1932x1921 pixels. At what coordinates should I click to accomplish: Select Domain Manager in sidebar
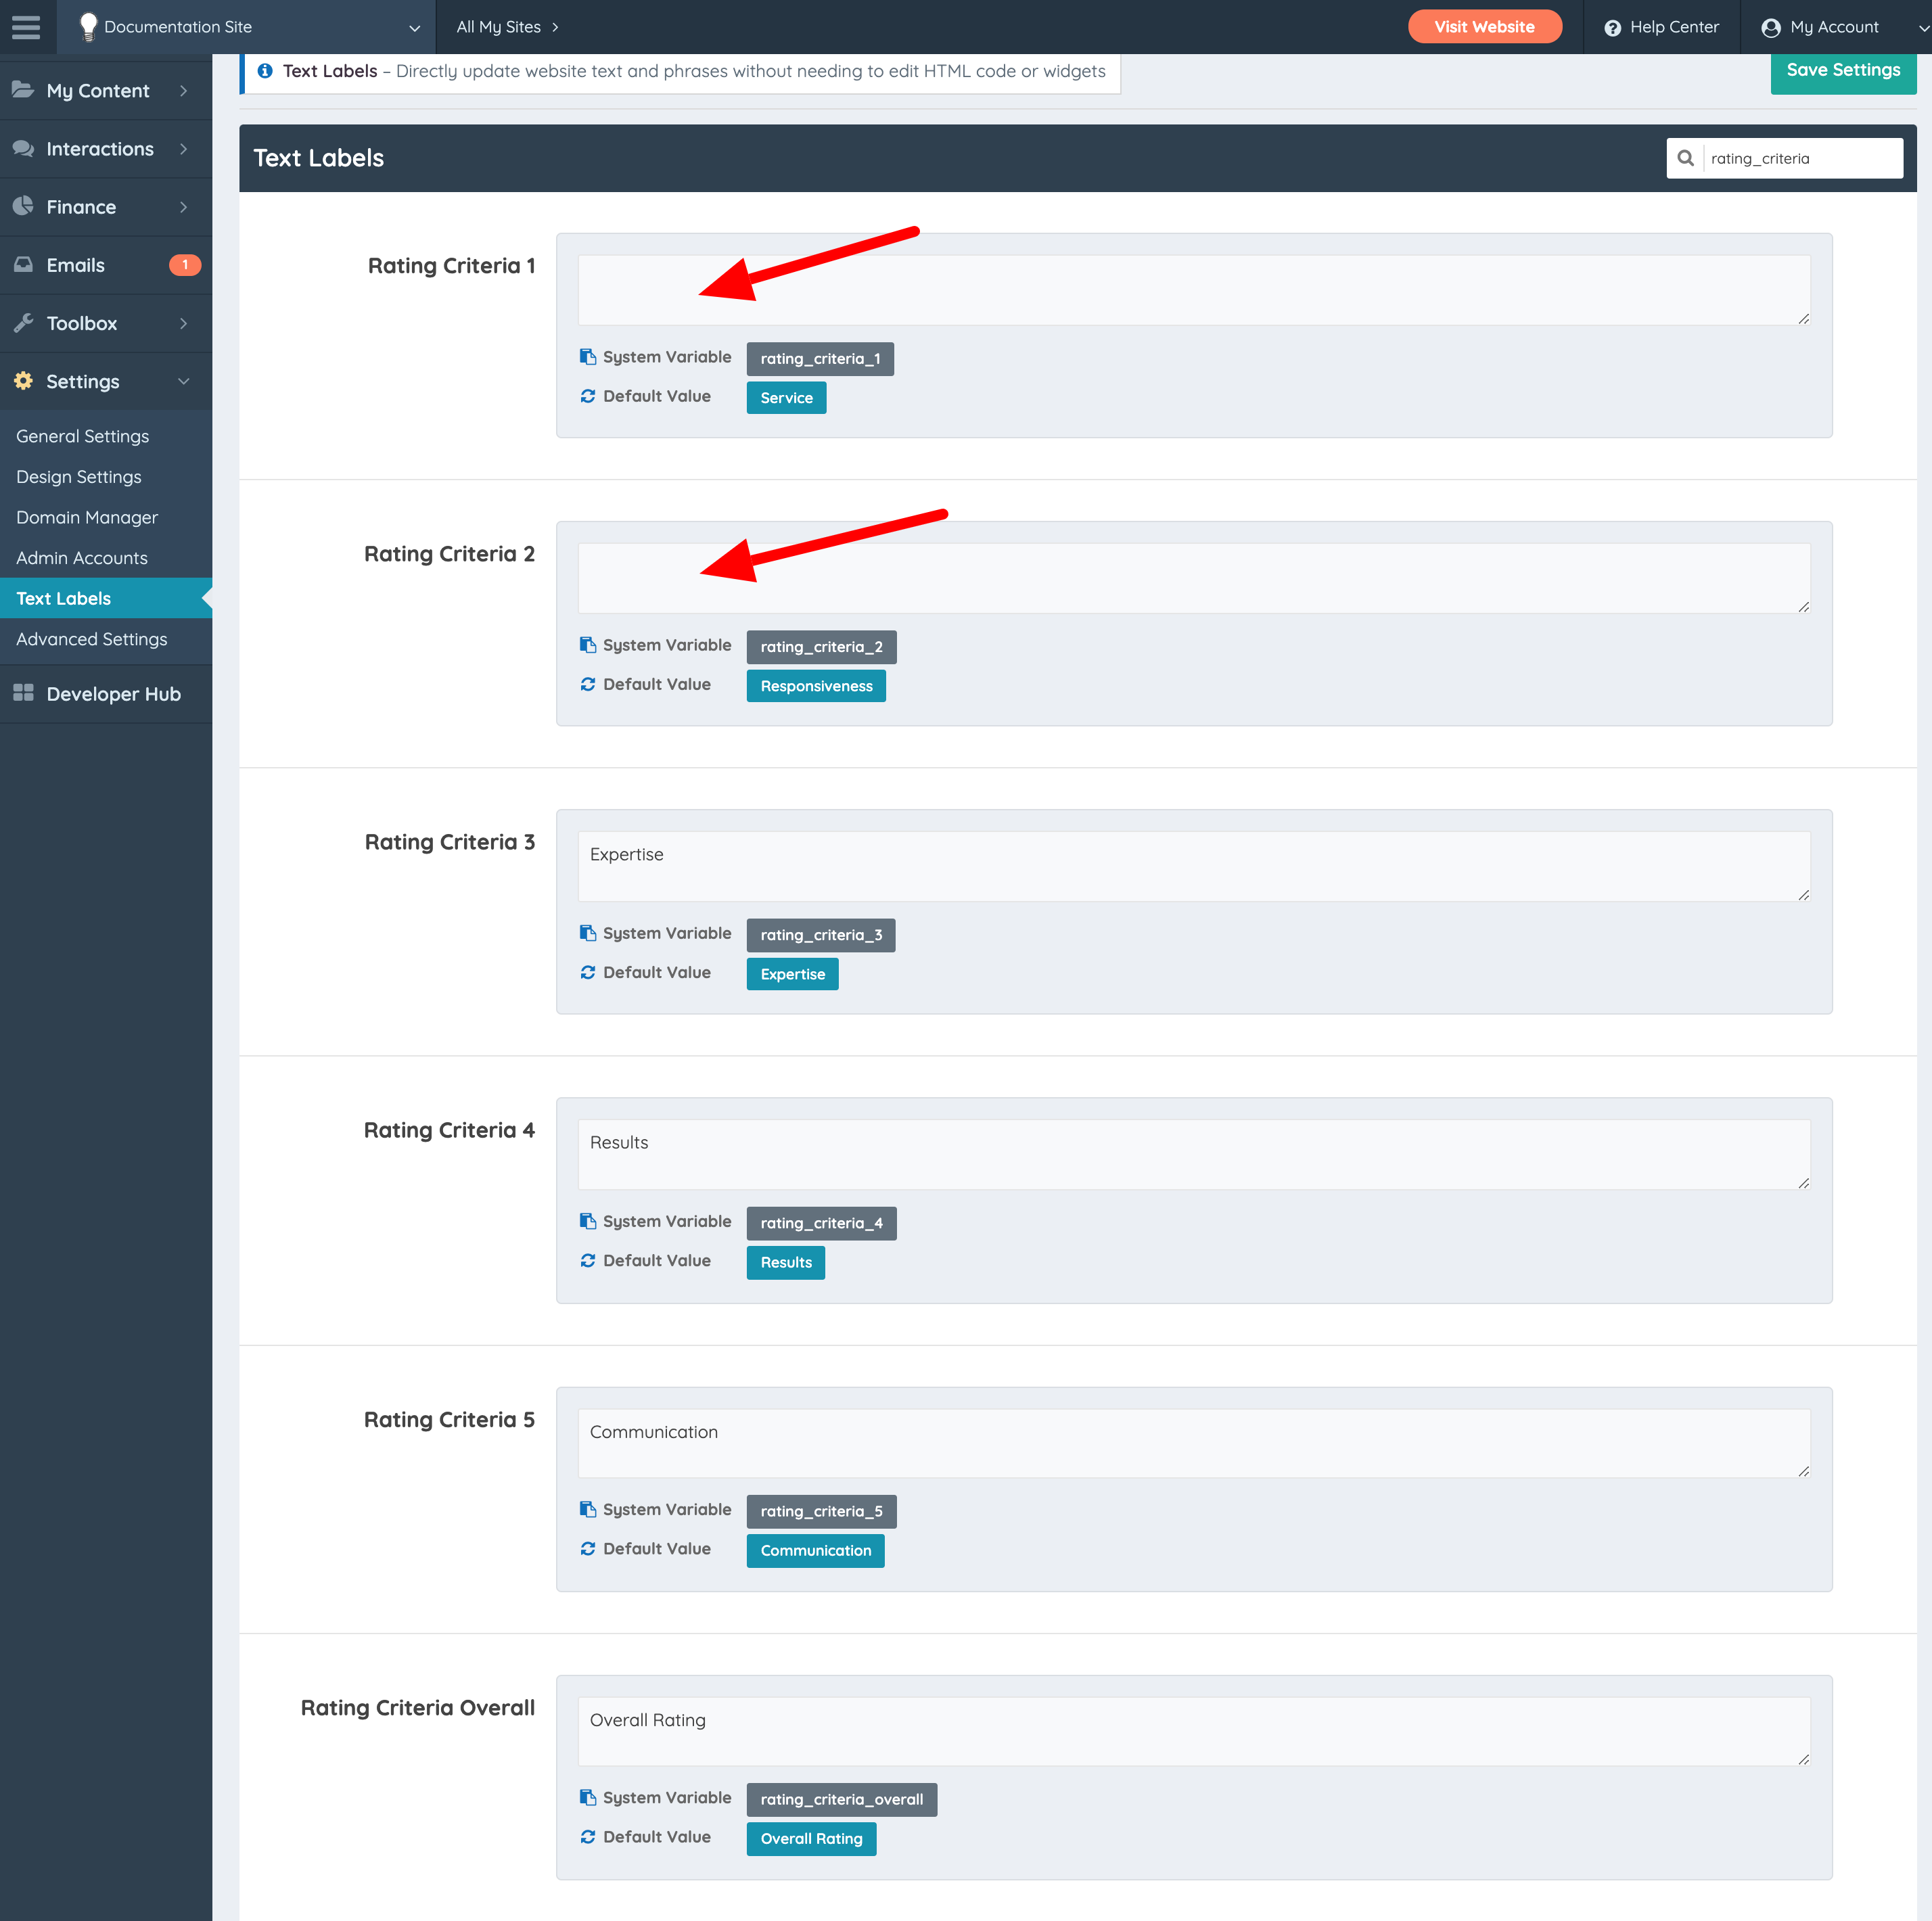click(x=87, y=517)
